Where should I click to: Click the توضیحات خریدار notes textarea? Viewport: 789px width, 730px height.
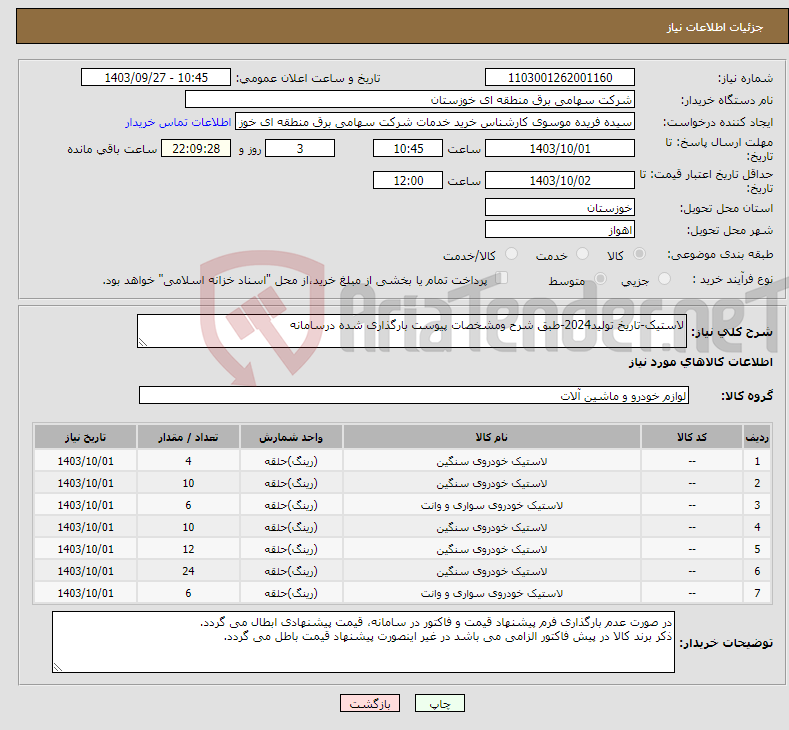[x=363, y=642]
